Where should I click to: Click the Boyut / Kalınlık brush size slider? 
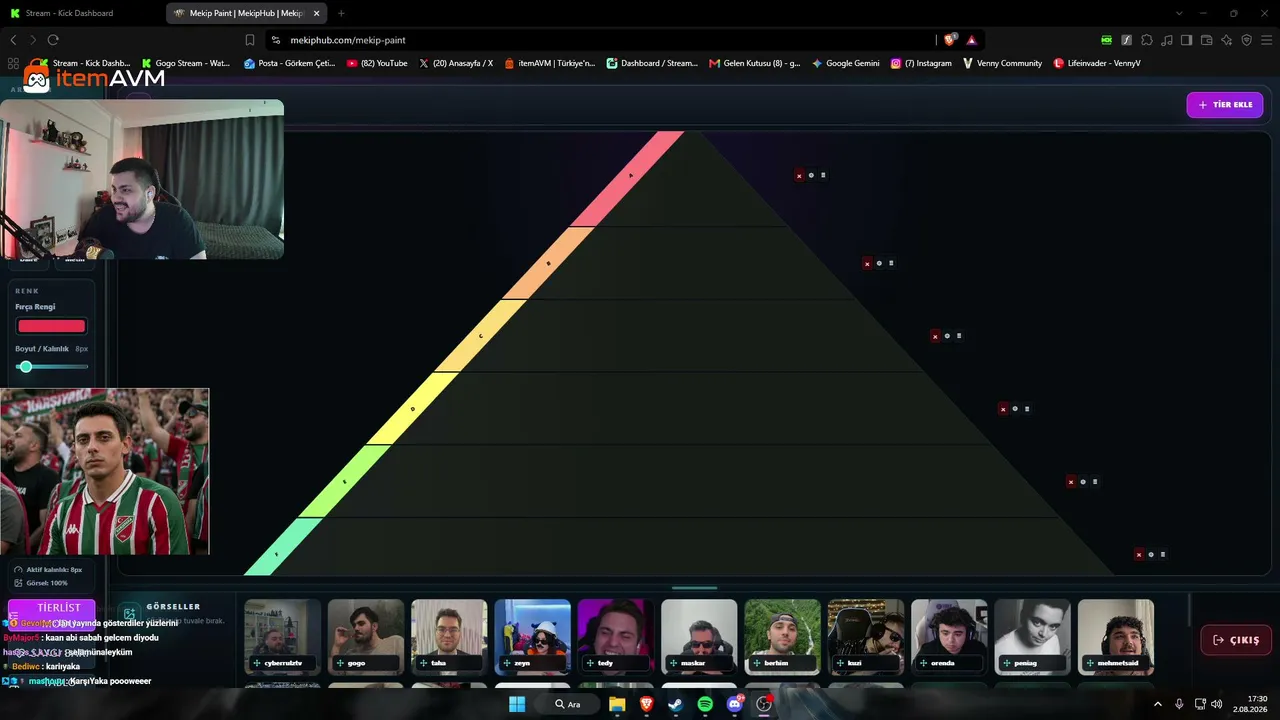(x=52, y=367)
